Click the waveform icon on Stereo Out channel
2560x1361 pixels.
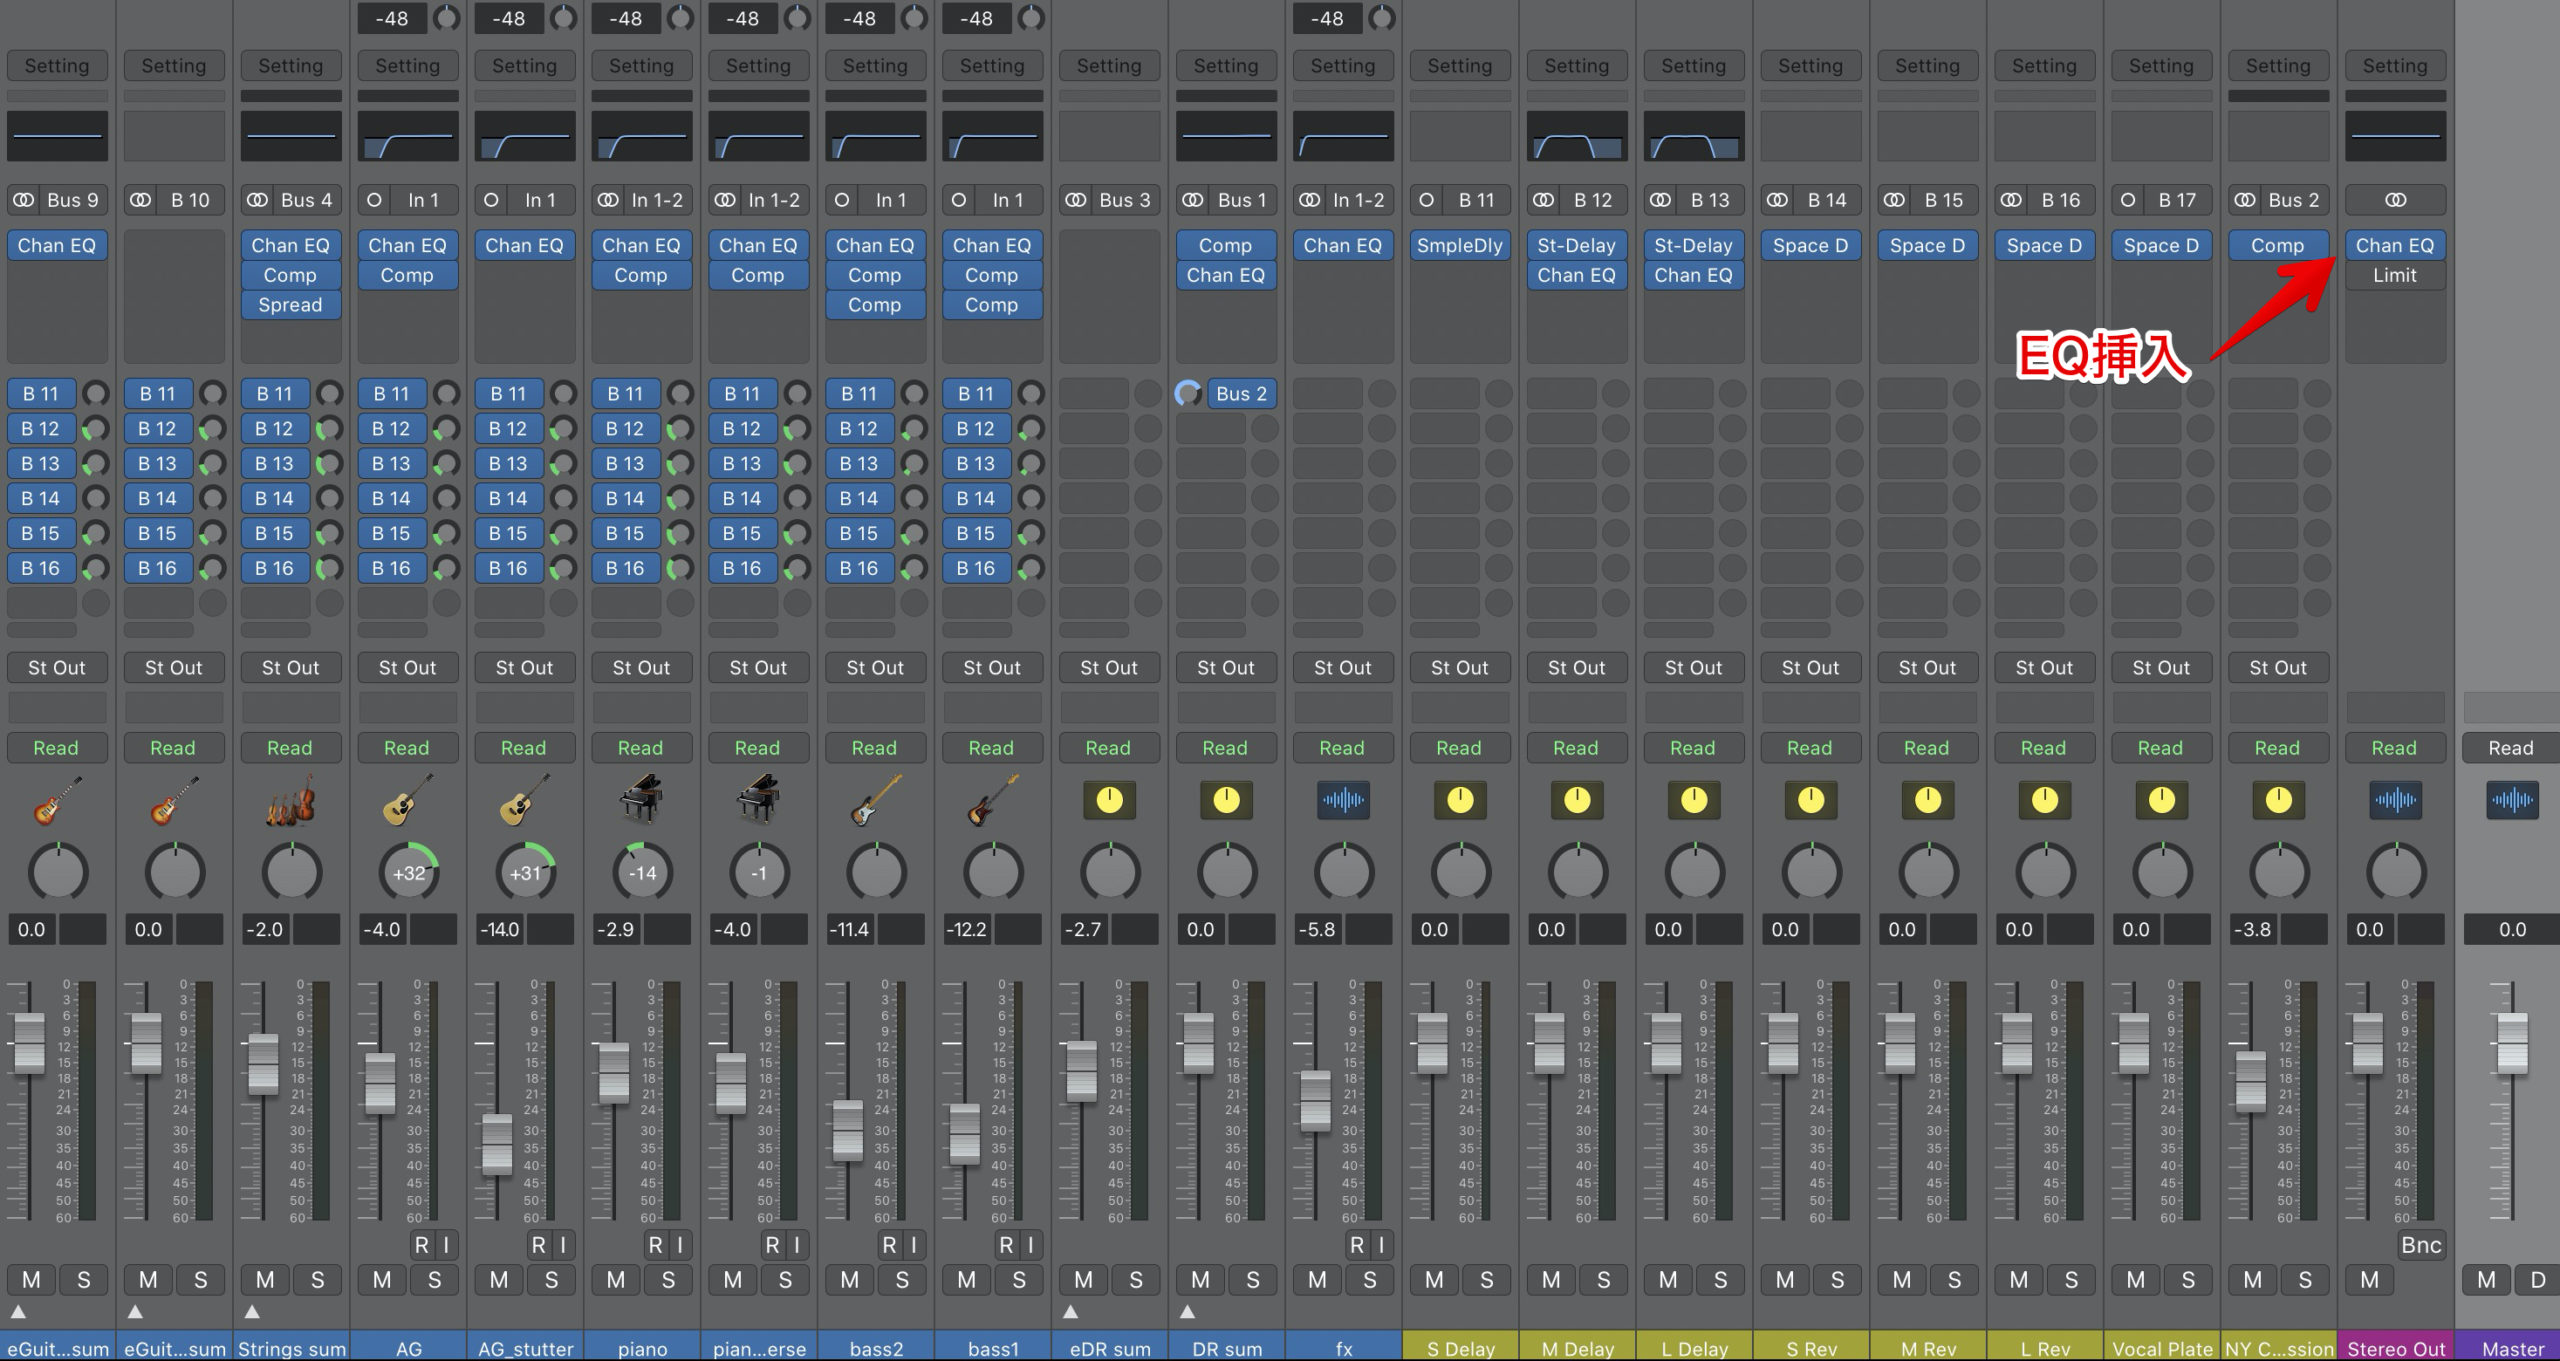[x=2394, y=800]
